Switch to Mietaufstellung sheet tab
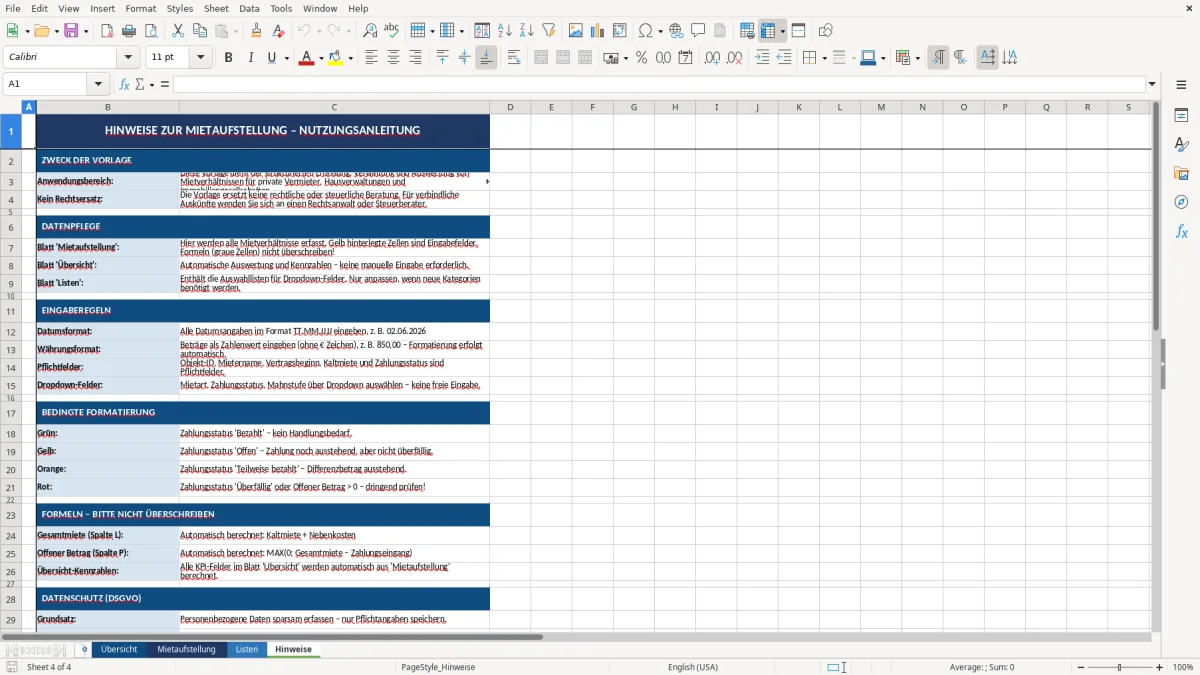The image size is (1200, 675). [186, 649]
